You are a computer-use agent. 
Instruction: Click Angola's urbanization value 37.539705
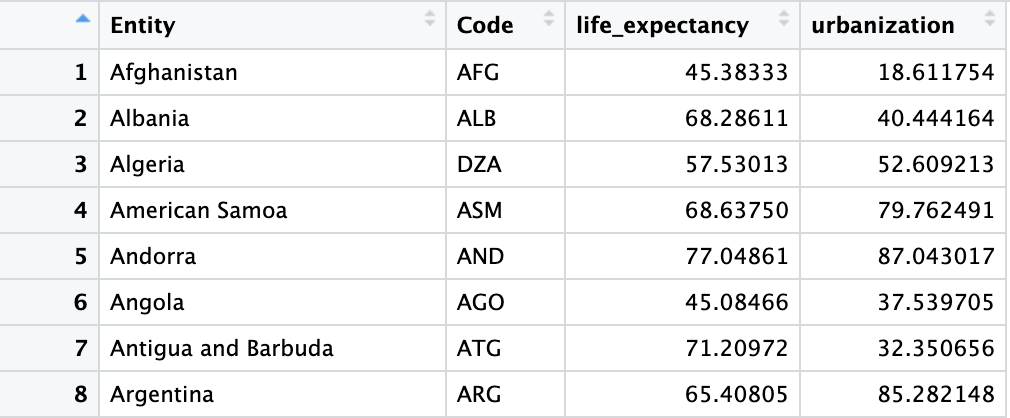pyautogui.click(x=937, y=303)
